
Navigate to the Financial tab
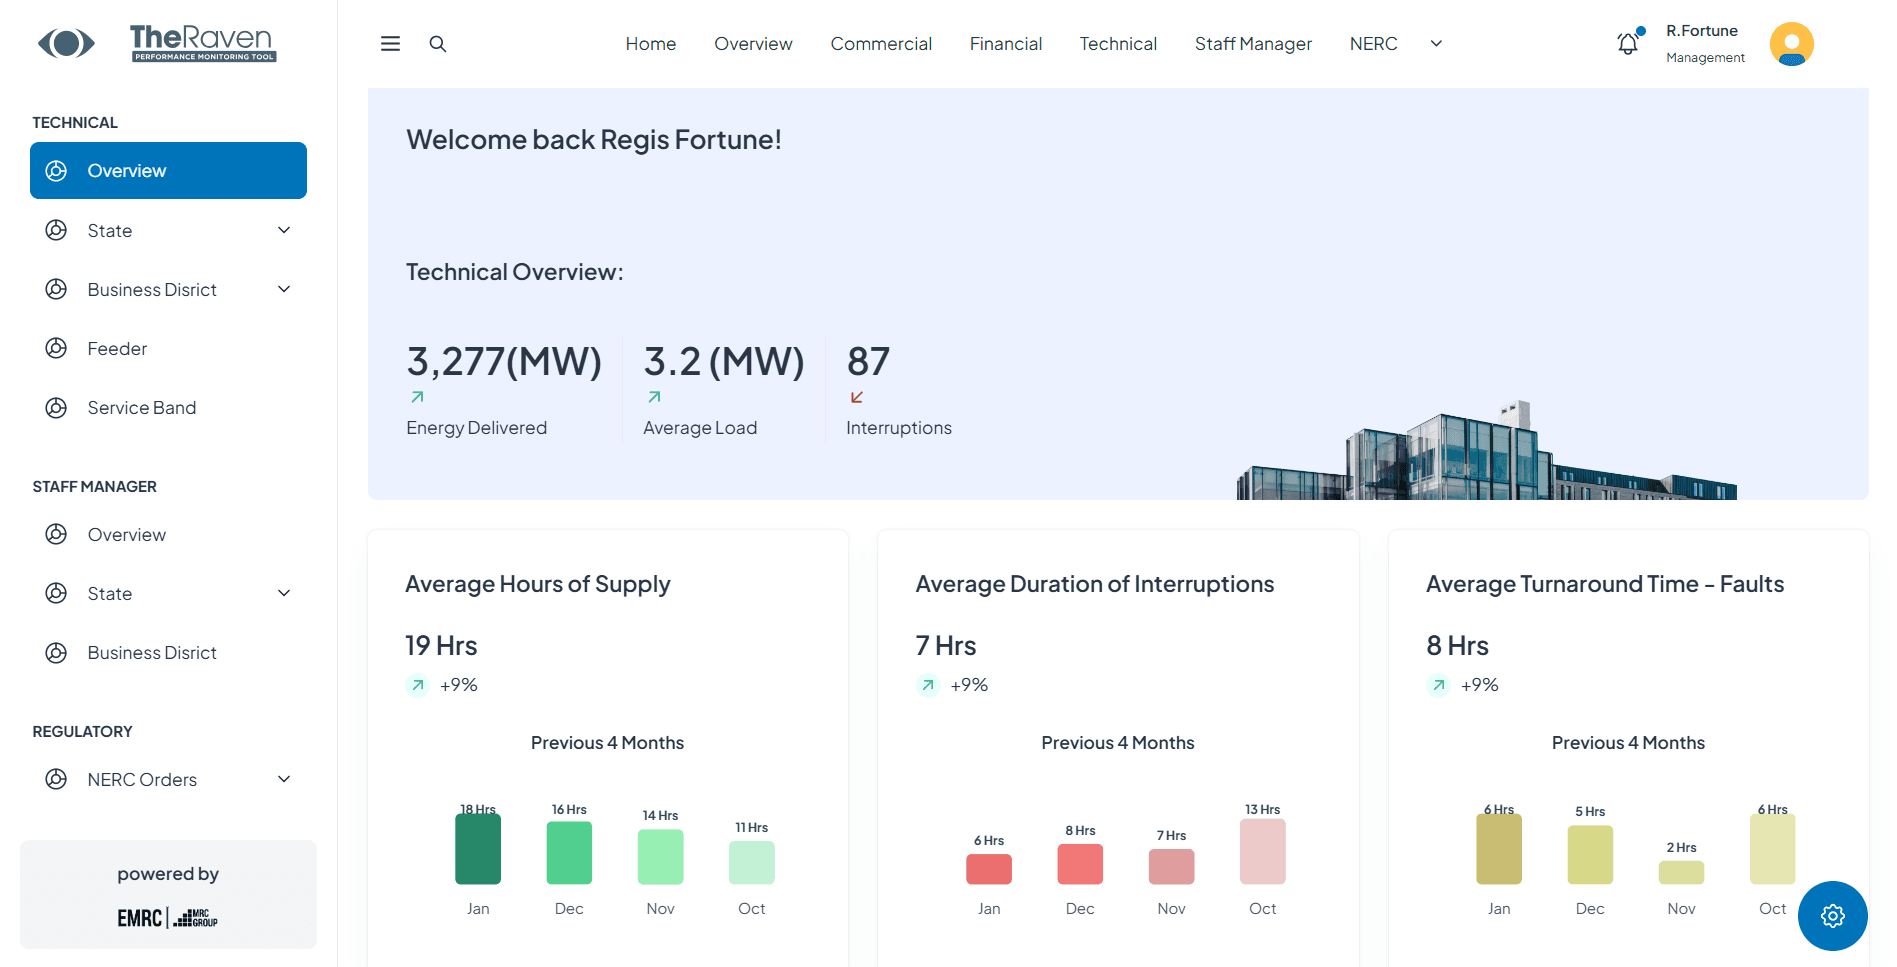1005,43
